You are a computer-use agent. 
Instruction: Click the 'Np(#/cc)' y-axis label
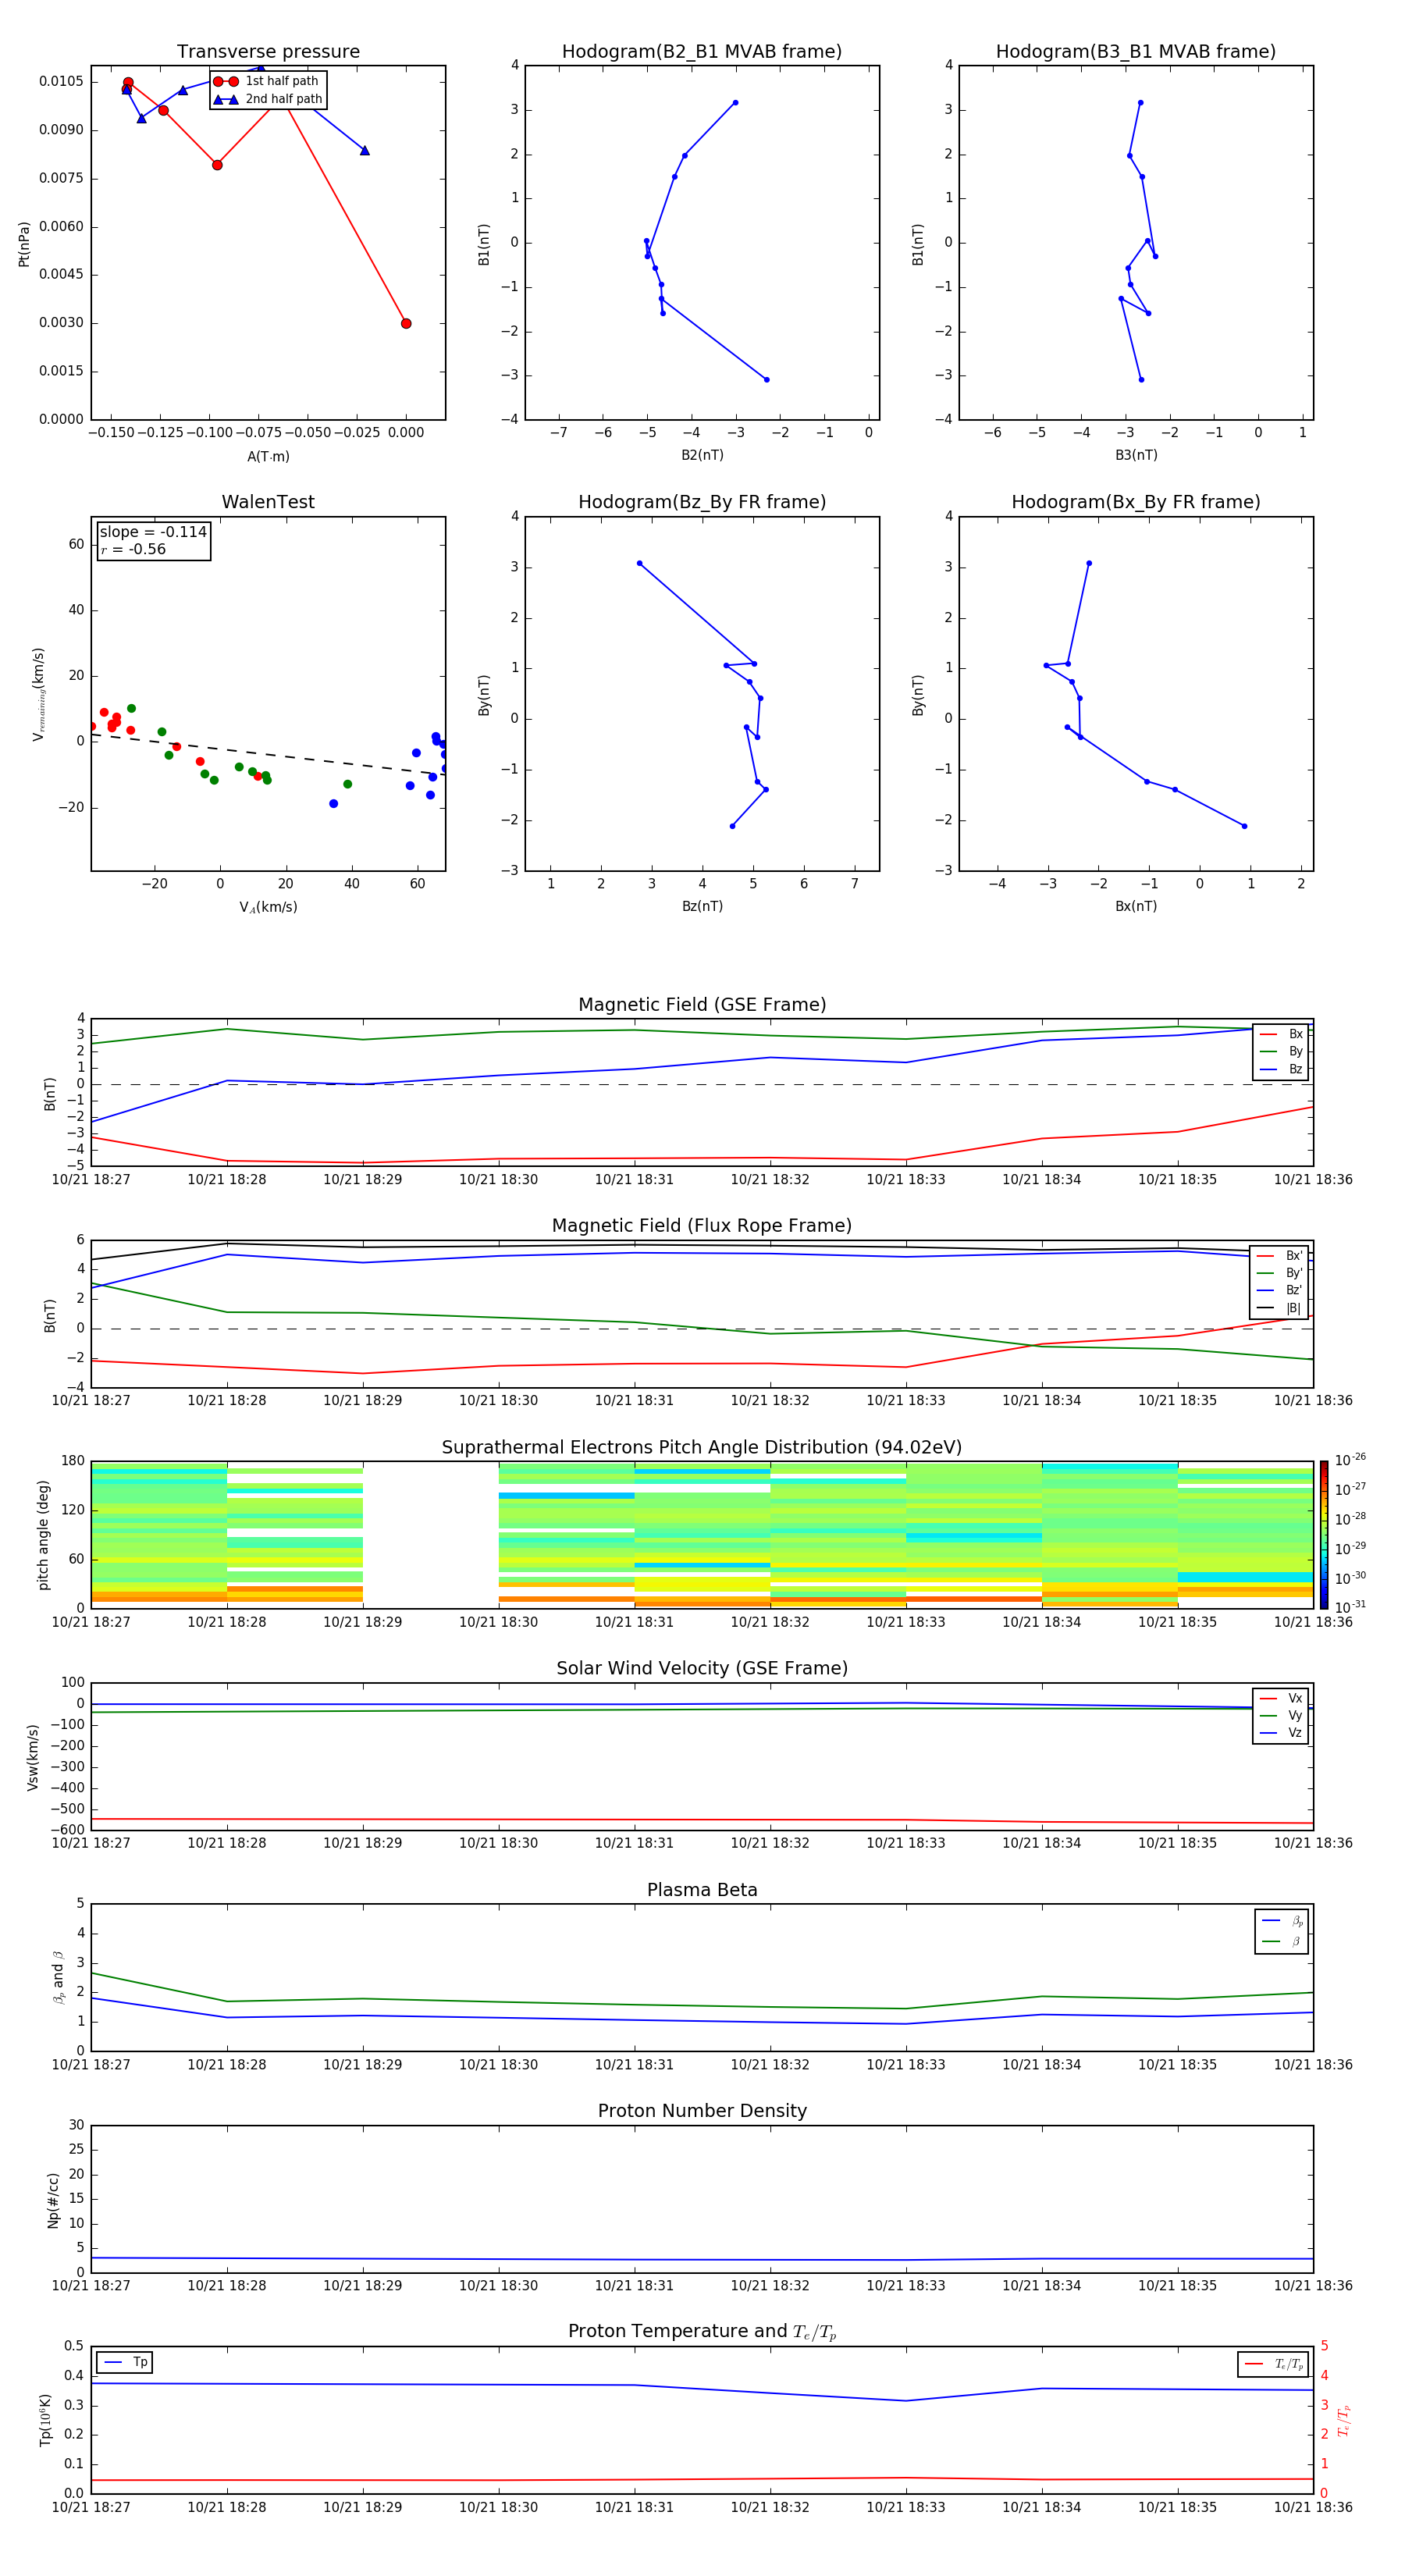[x=53, y=2199]
